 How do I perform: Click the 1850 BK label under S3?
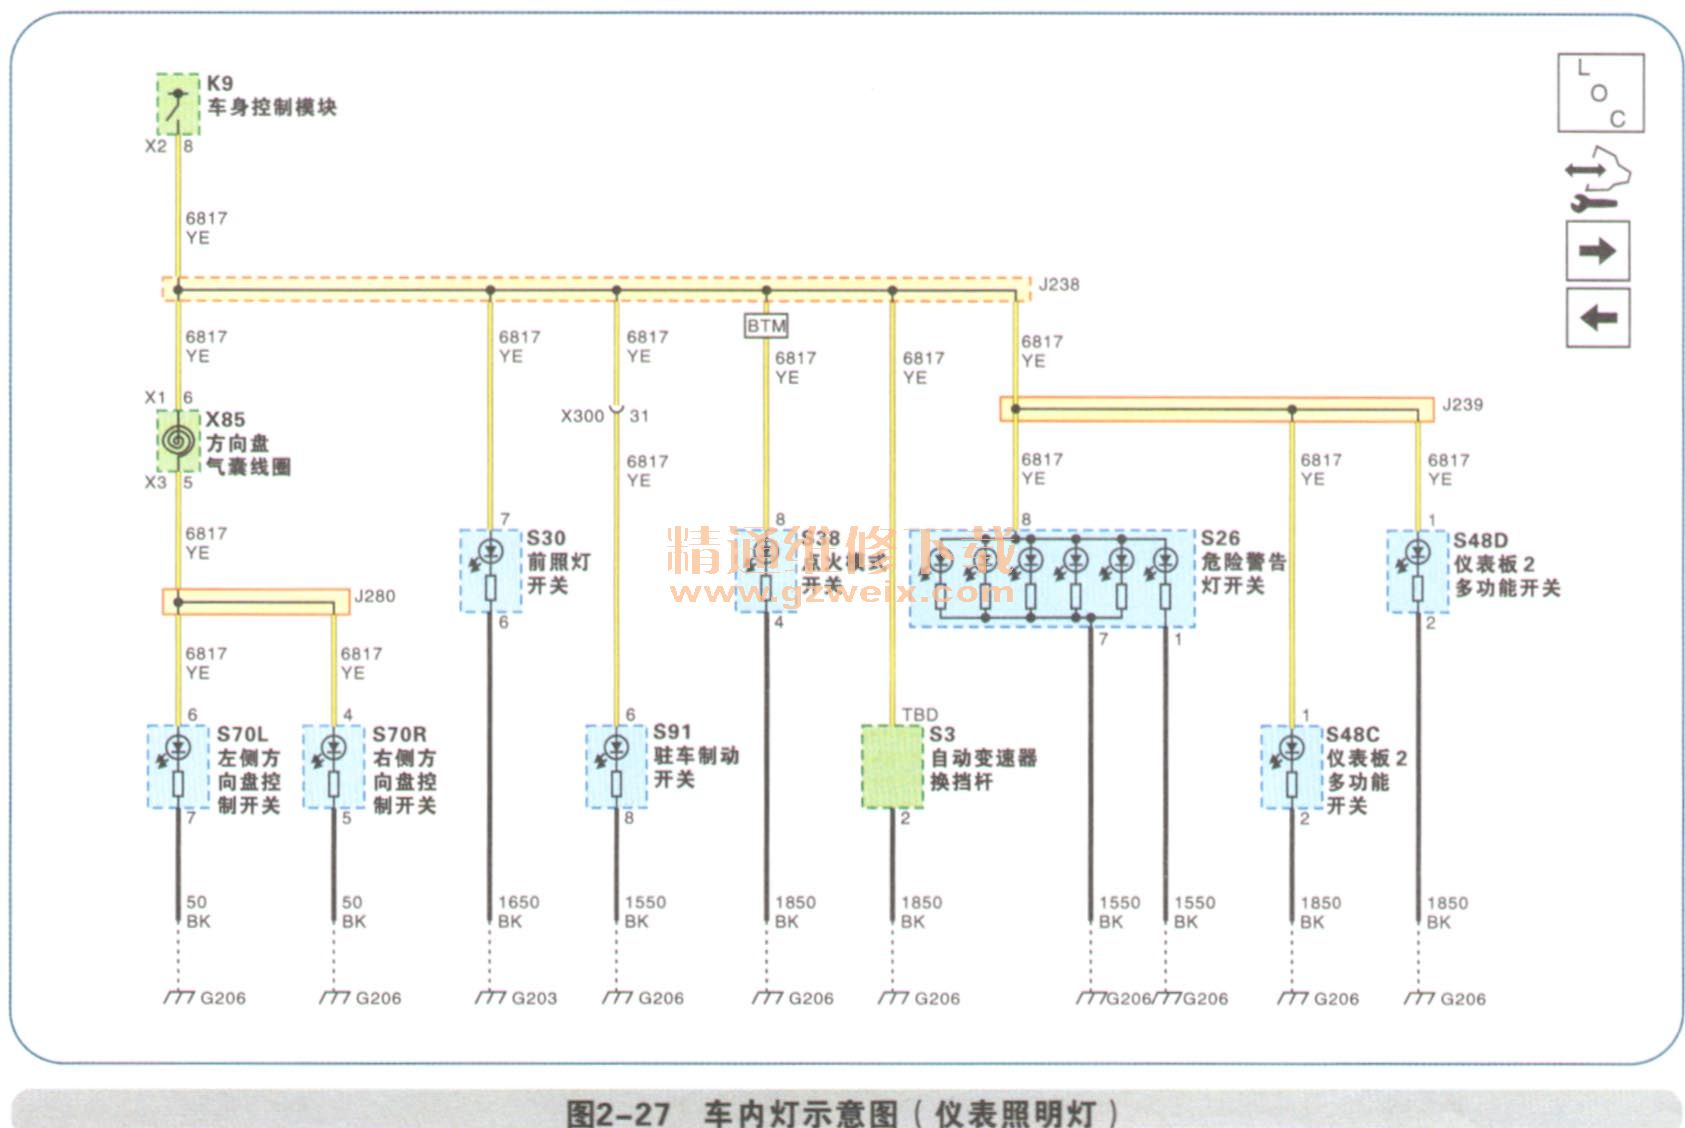[921, 911]
